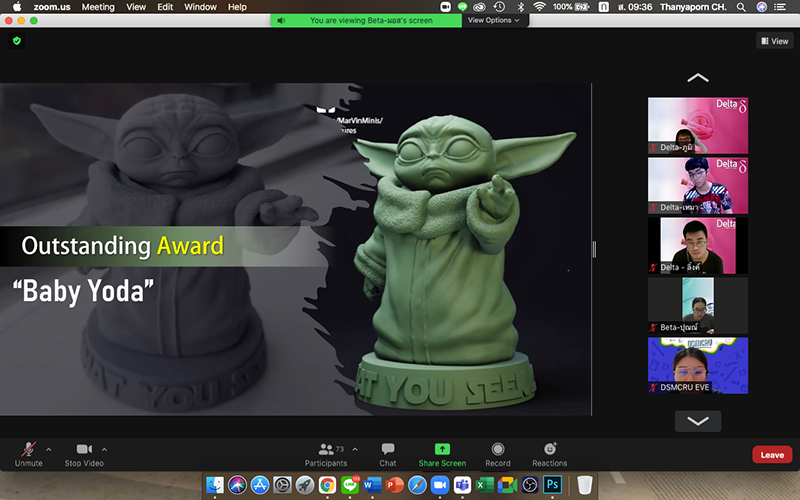Open the Reactions emoji menu
The width and height of the screenshot is (800, 500).
[549, 455]
